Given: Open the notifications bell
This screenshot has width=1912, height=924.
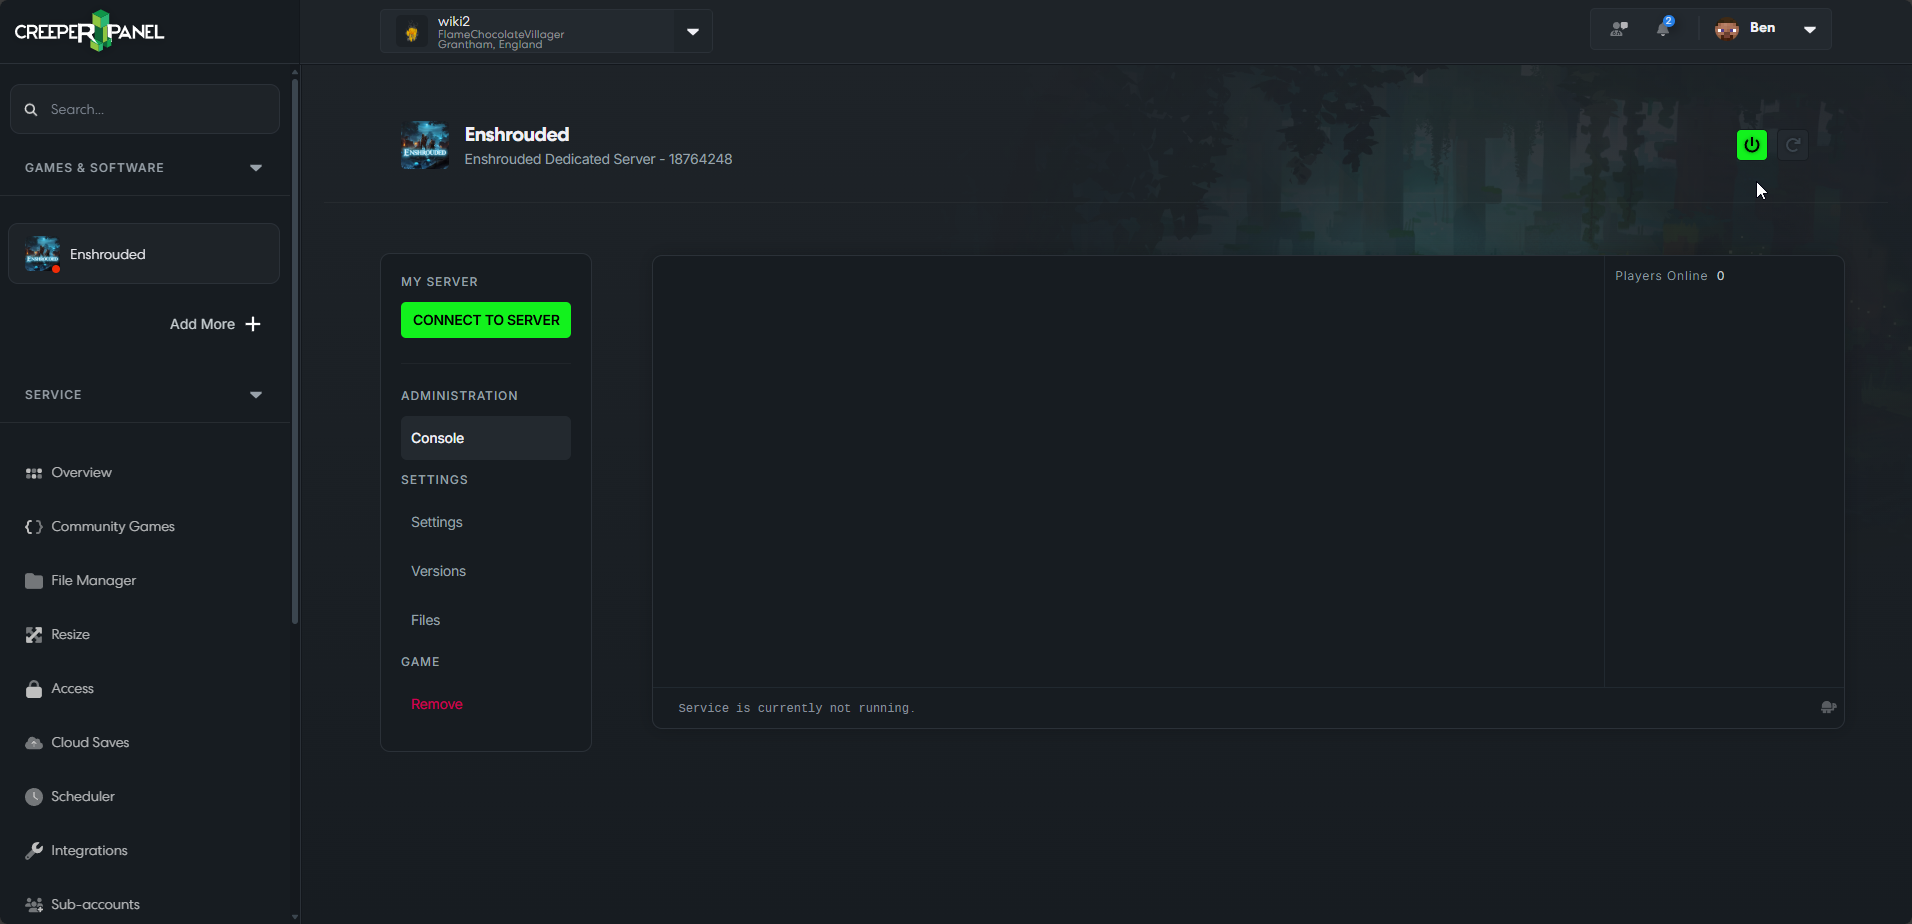Looking at the screenshot, I should pyautogui.click(x=1663, y=29).
